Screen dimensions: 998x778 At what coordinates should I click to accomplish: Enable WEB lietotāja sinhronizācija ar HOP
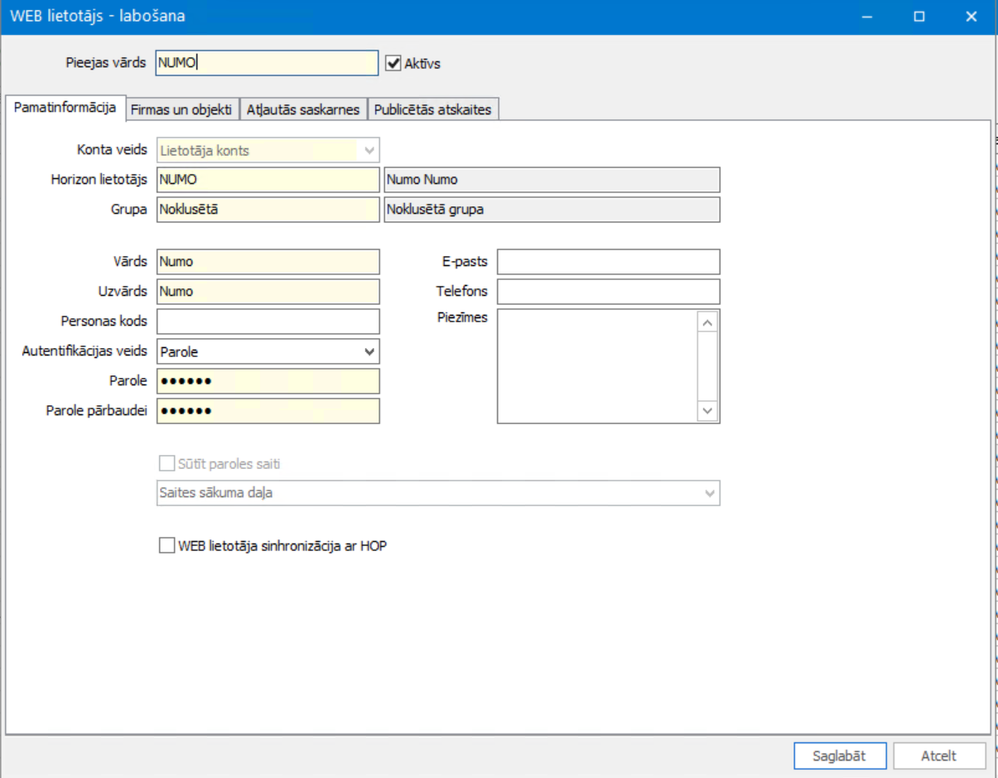coord(167,546)
